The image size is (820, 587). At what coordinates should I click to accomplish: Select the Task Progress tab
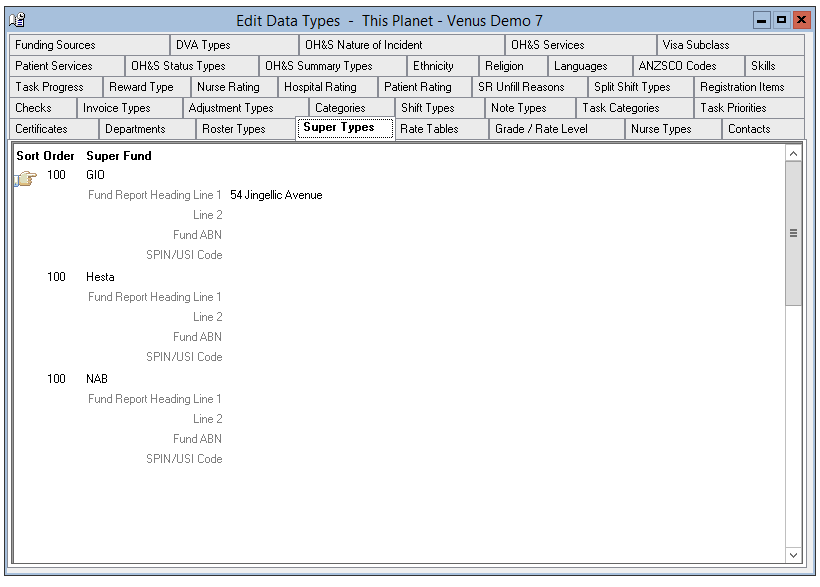pos(56,87)
